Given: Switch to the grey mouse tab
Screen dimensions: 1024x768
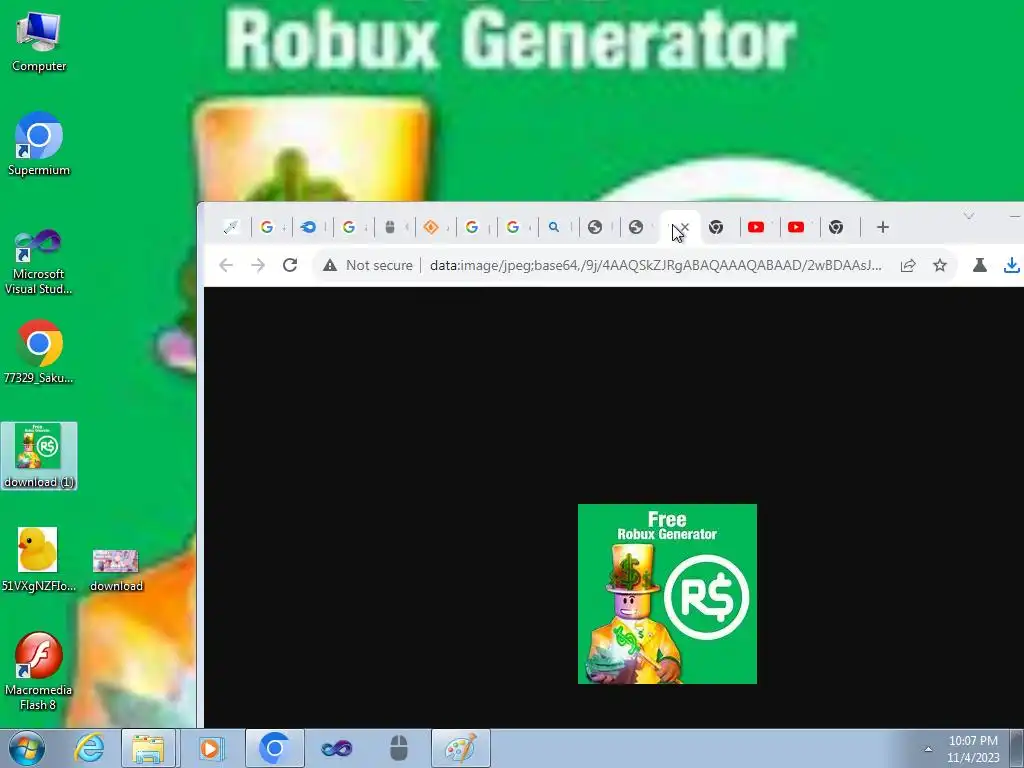Looking at the screenshot, I should coord(390,227).
